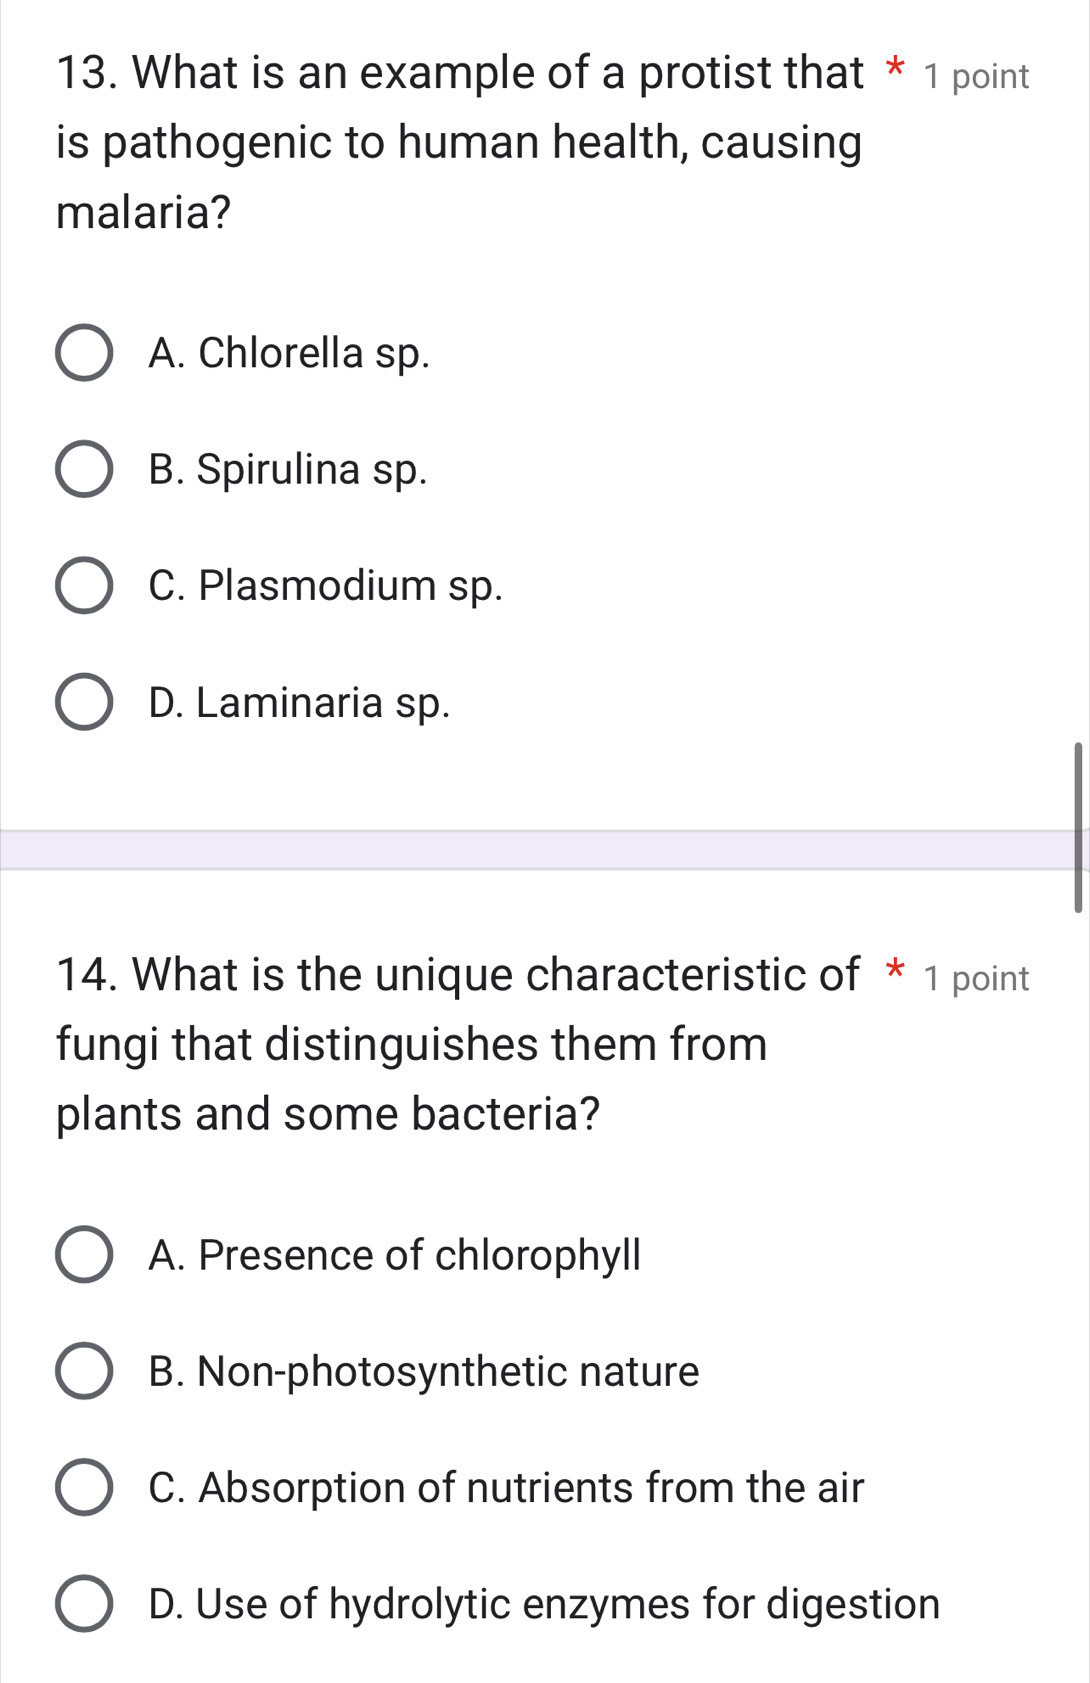Image resolution: width=1090 pixels, height=1683 pixels.
Task: Click the 'B. Spirulina sp.' answer text
Action: coord(288,469)
